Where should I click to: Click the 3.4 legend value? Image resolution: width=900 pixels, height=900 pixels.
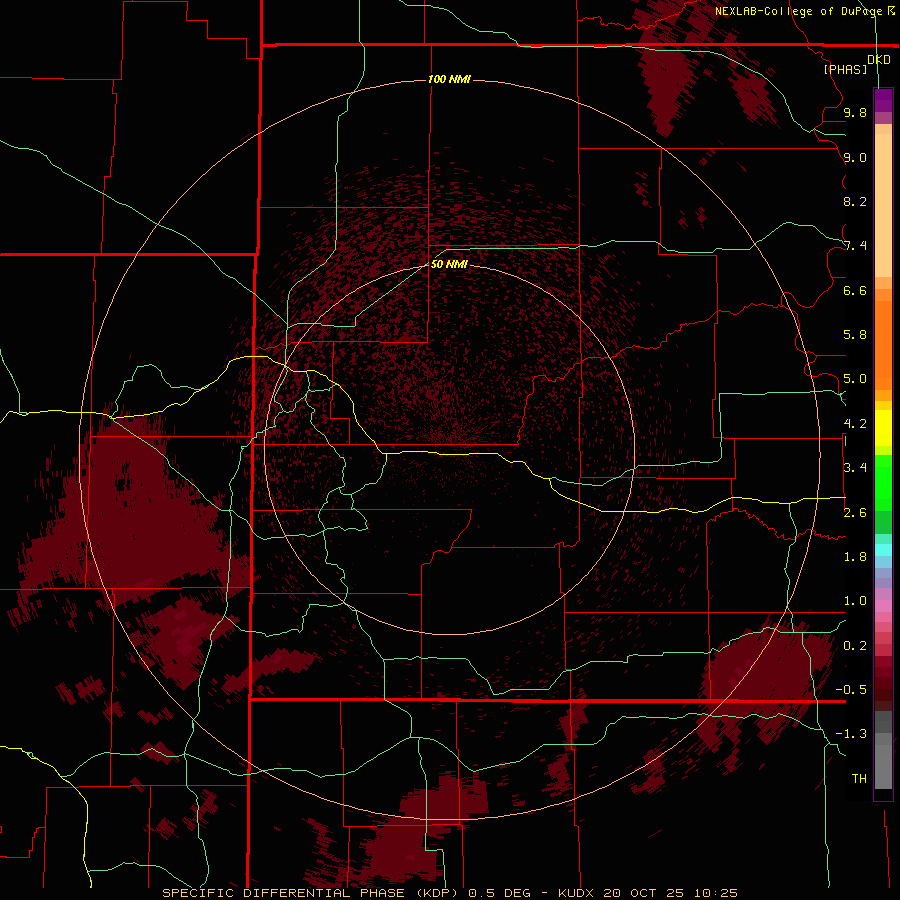(x=855, y=468)
